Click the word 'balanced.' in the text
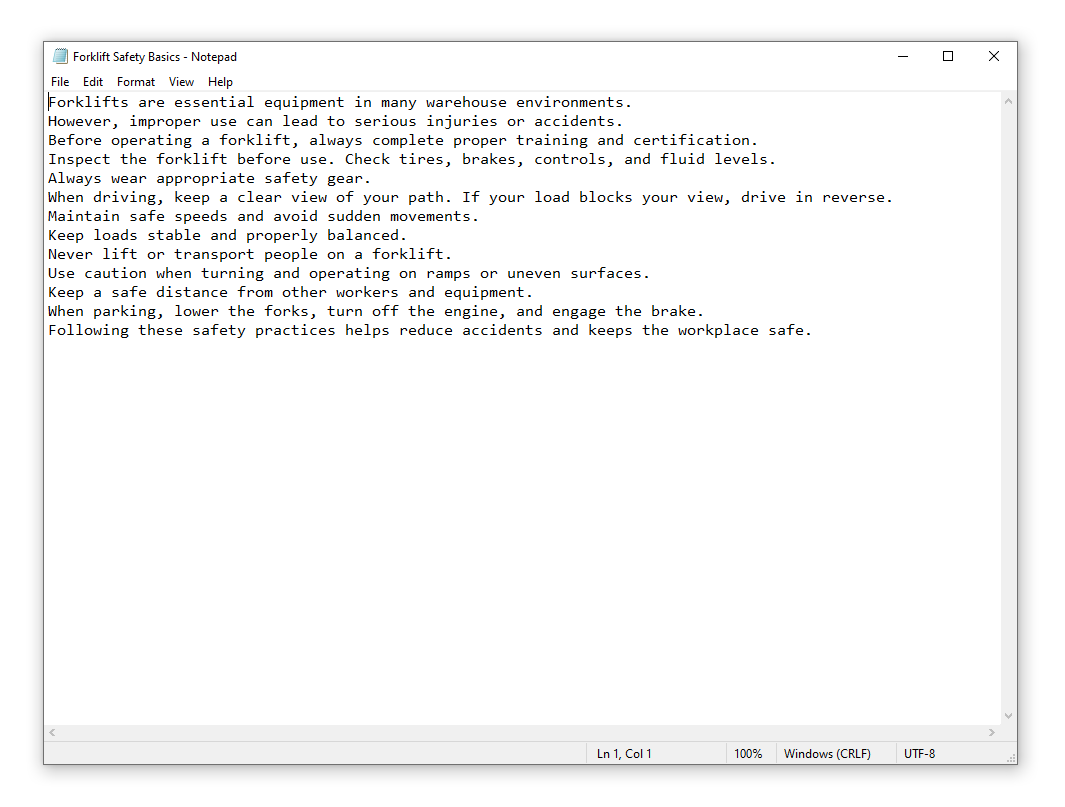The height and width of the screenshot is (807, 1065). [x=367, y=236]
